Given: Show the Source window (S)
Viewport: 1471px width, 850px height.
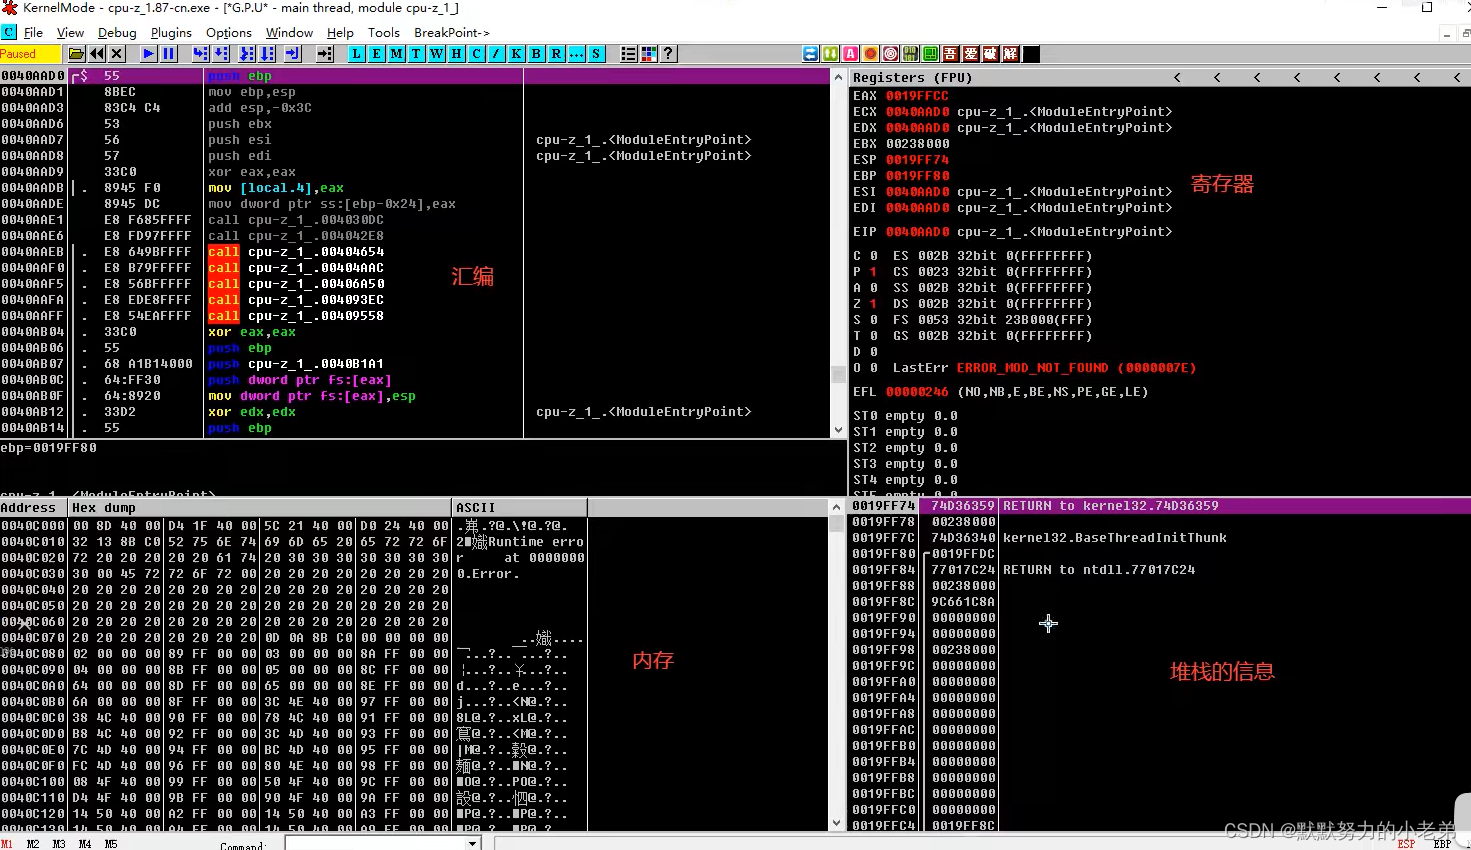Looking at the screenshot, I should (x=597, y=54).
